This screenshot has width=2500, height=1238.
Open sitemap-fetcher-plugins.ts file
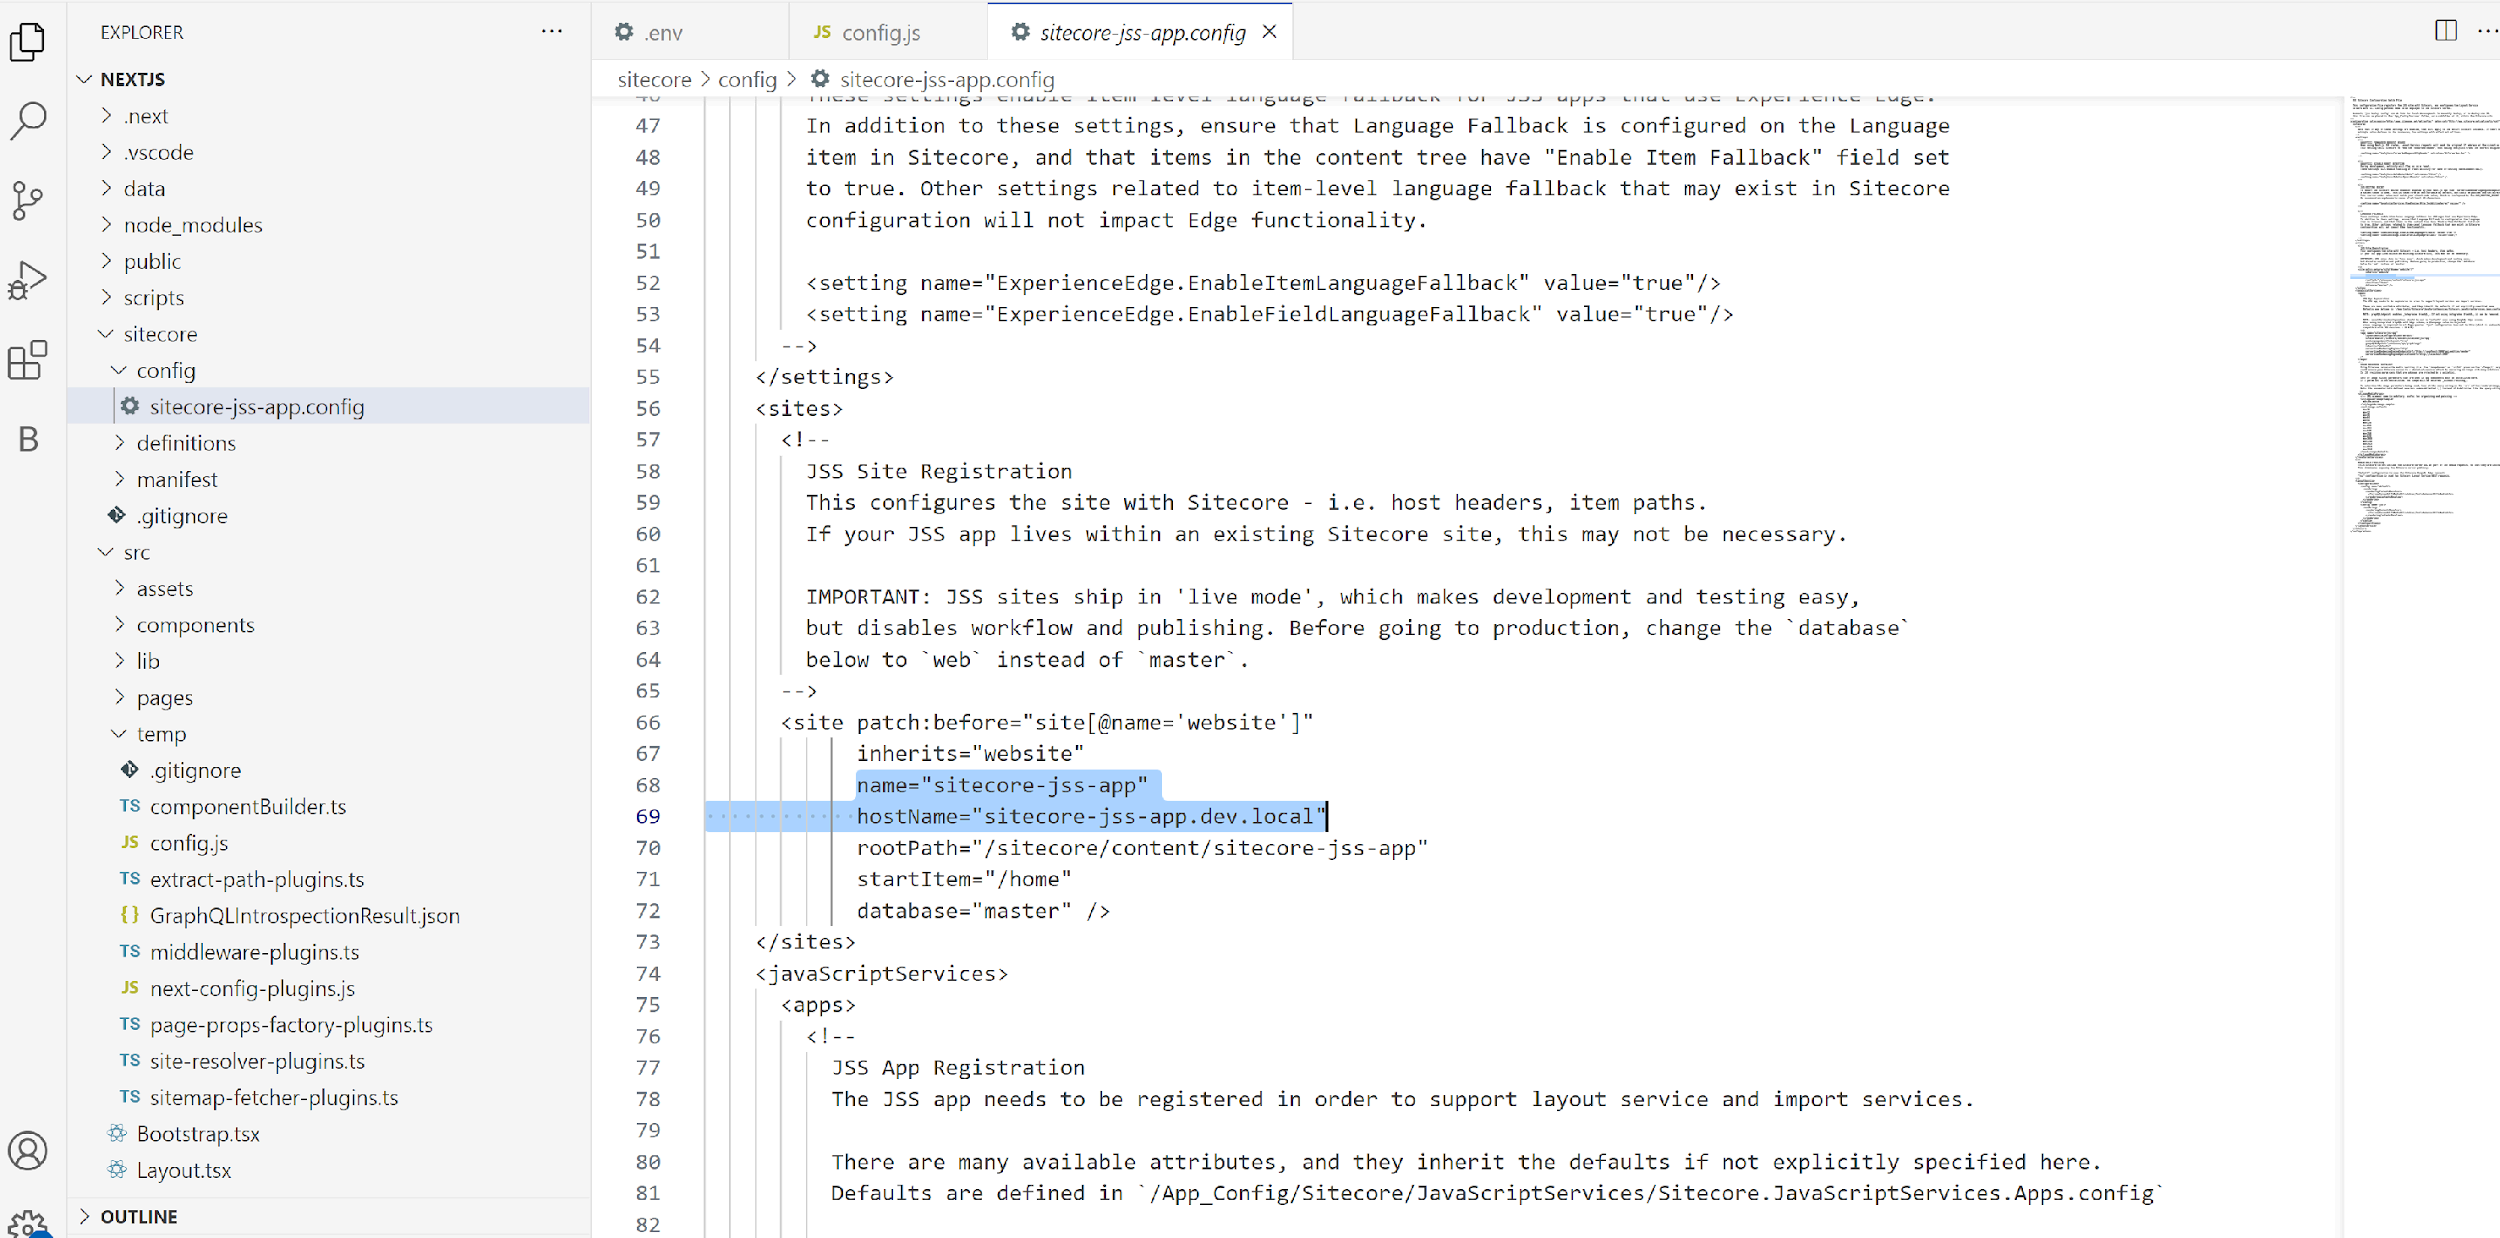coord(329,1097)
